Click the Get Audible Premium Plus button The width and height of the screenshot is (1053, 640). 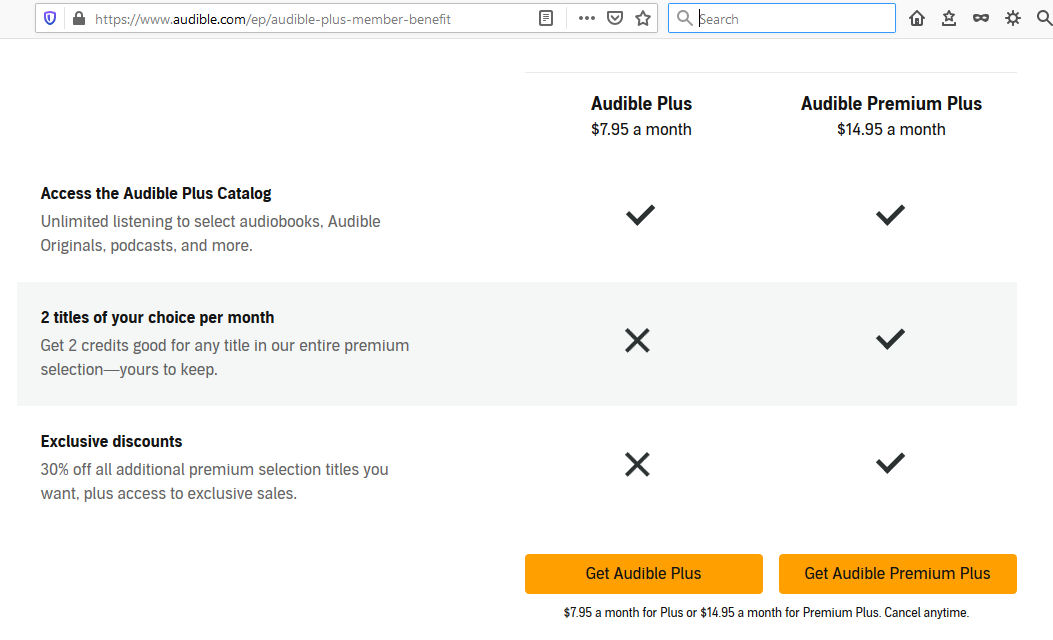click(897, 574)
